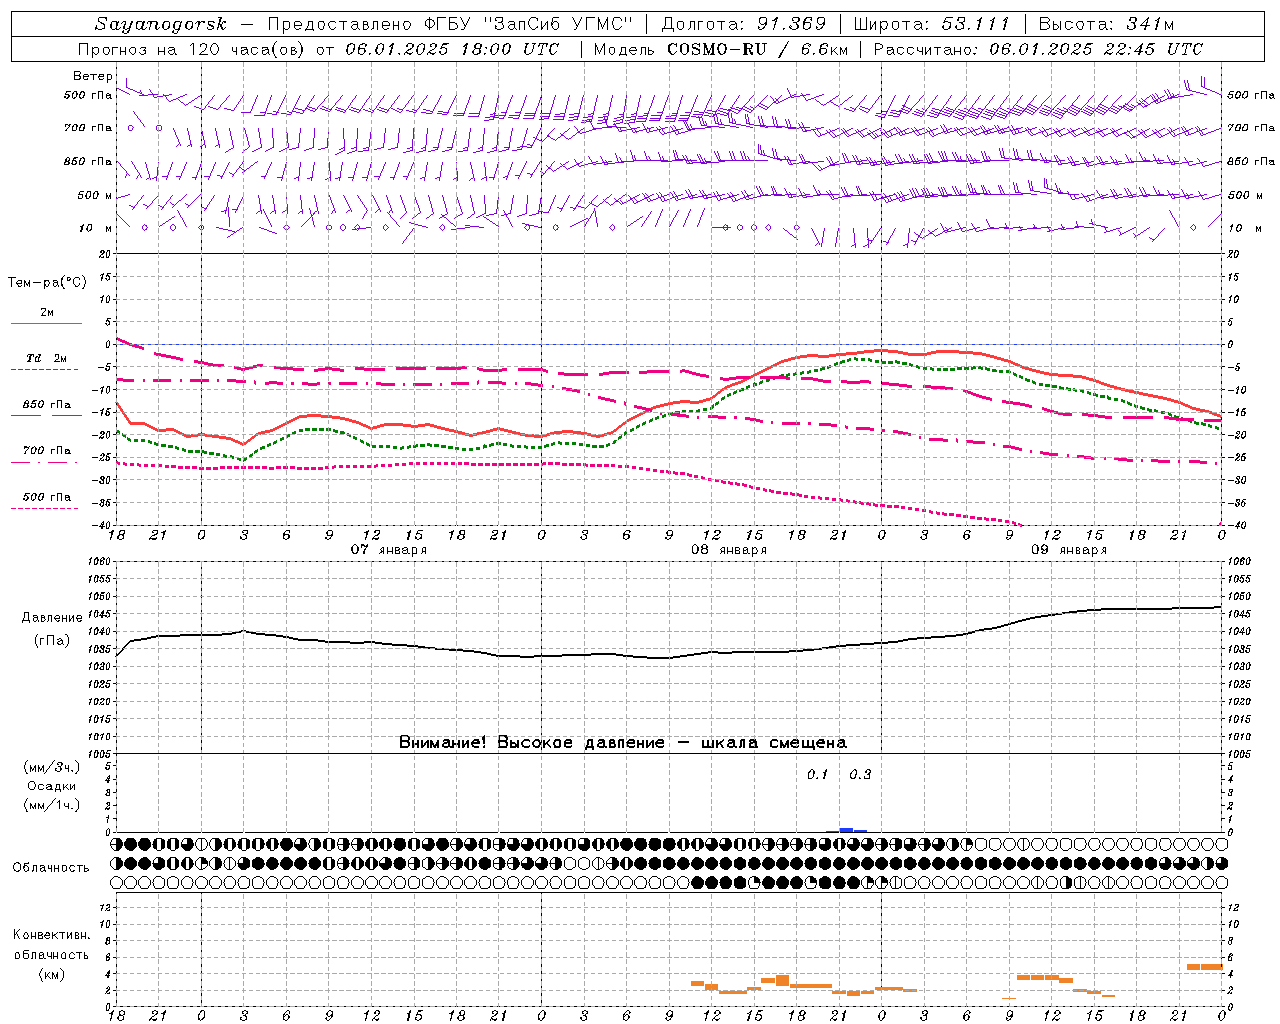
Task: Click the Осадки panel label
Action: pos(51,786)
